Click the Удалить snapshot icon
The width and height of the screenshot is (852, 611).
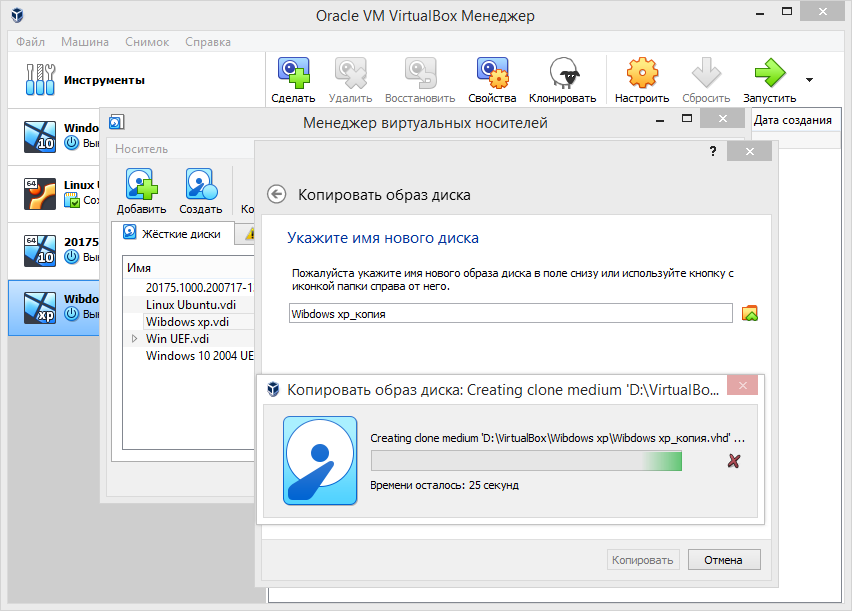click(x=350, y=73)
